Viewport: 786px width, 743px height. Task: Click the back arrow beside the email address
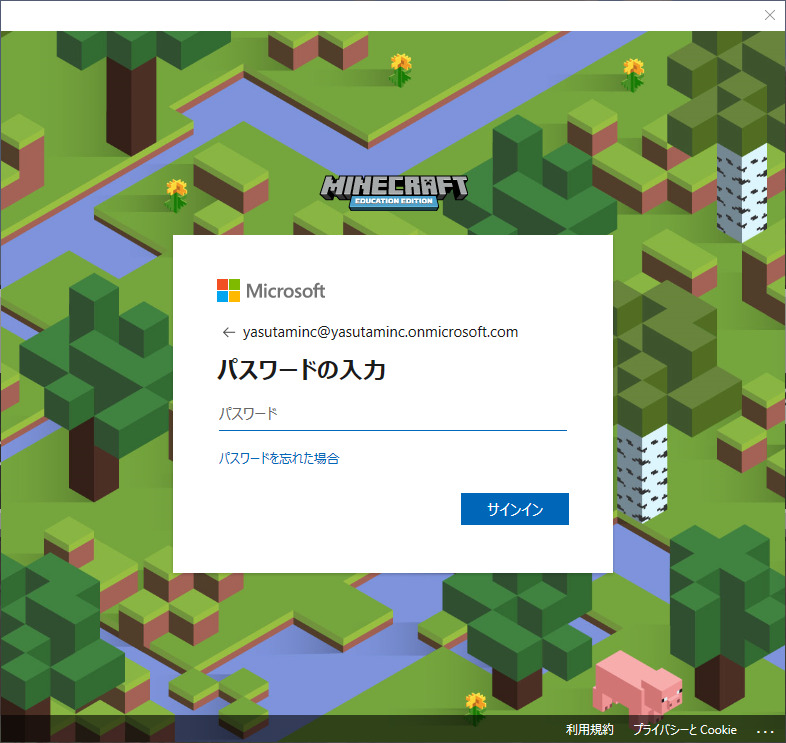[x=229, y=332]
